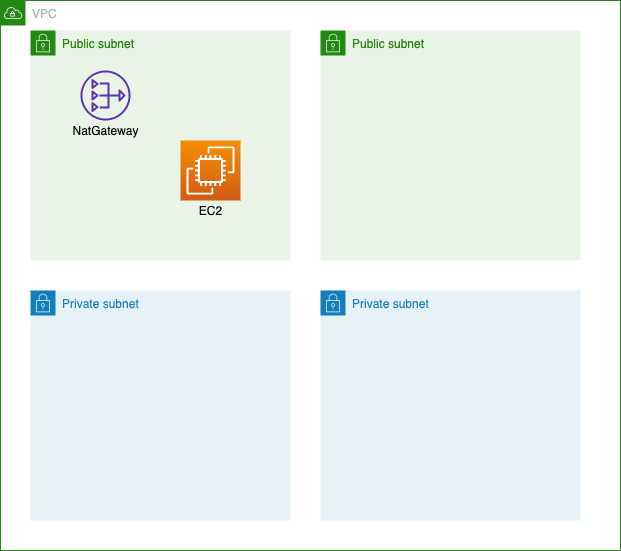The image size is (621, 551).
Task: Click lock icon of private subnet under empty public subnet
Action: (333, 303)
